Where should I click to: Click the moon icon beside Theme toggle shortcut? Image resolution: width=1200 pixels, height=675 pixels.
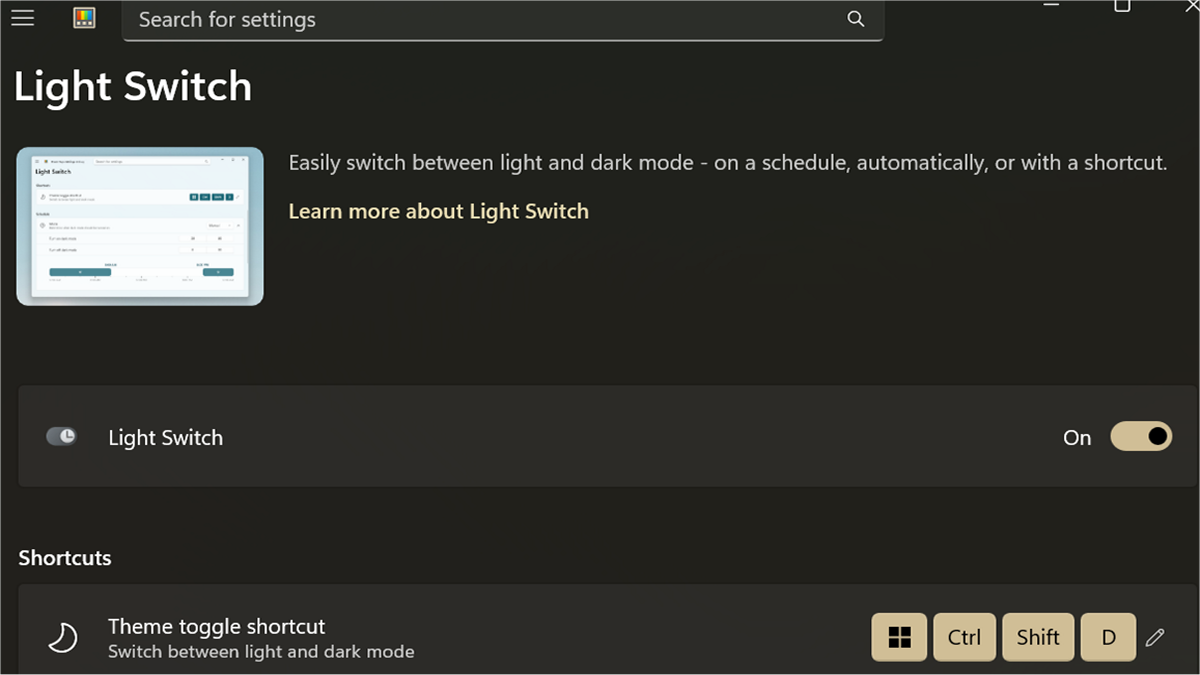pyautogui.click(x=63, y=638)
